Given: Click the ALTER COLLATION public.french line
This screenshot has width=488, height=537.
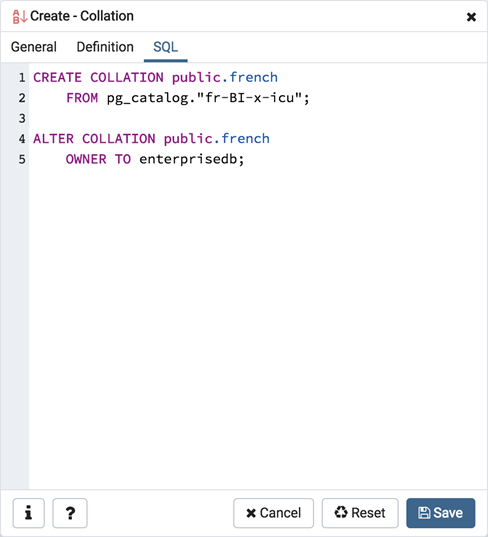Looking at the screenshot, I should [x=151, y=139].
